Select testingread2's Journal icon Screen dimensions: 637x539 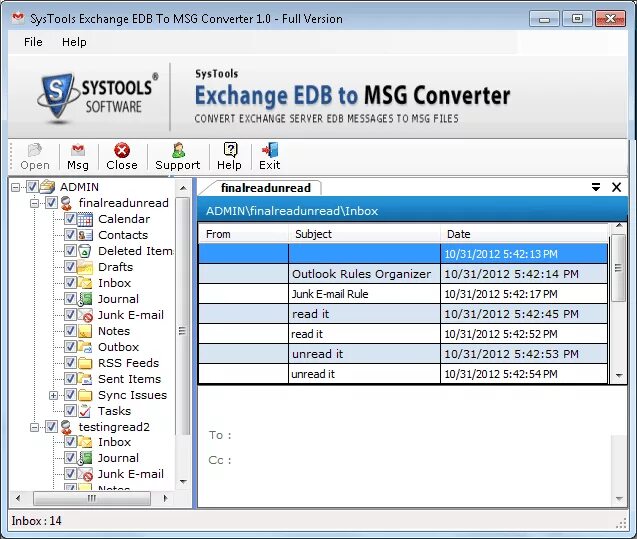pos(85,458)
